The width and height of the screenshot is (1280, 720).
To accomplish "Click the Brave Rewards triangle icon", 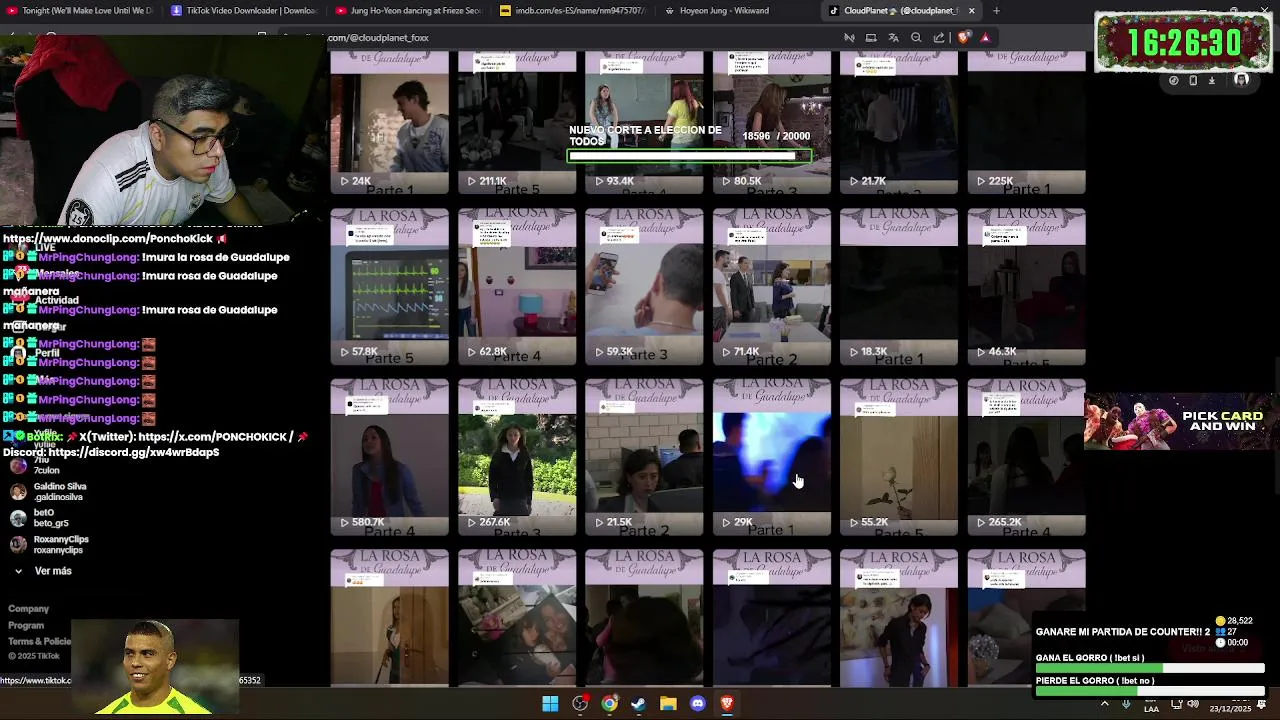I will (985, 38).
